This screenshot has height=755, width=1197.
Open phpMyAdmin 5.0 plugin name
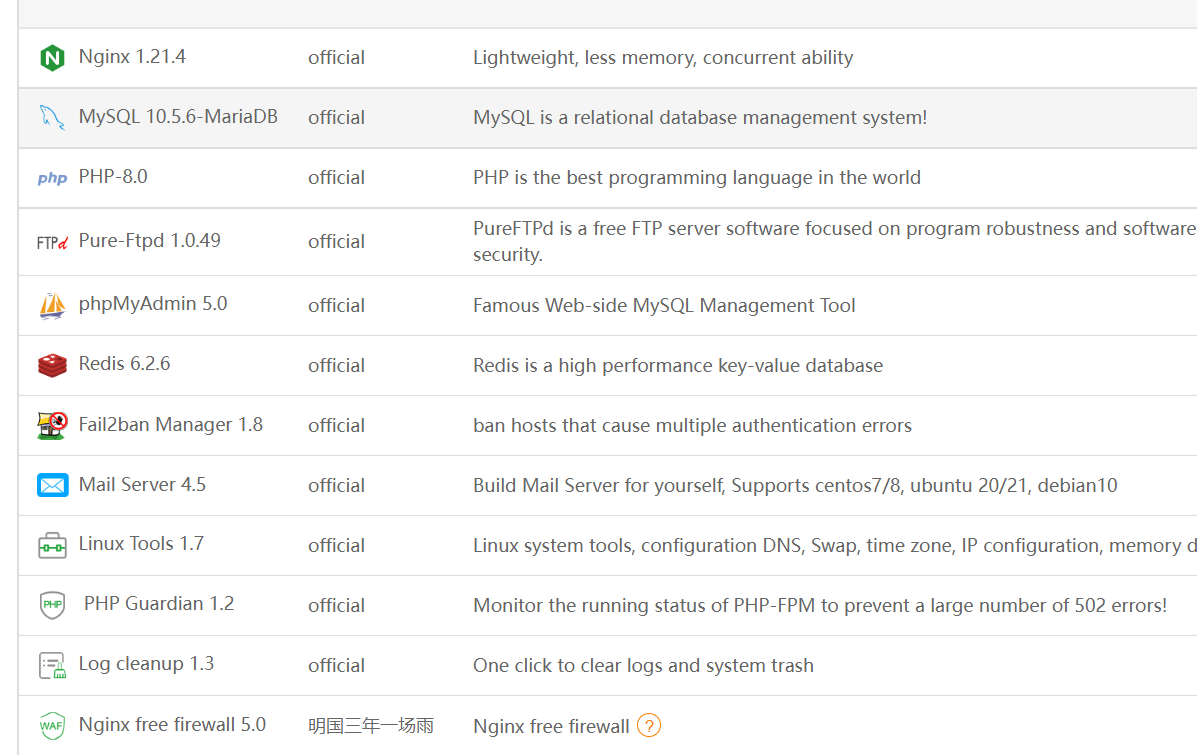pyautogui.click(x=153, y=304)
